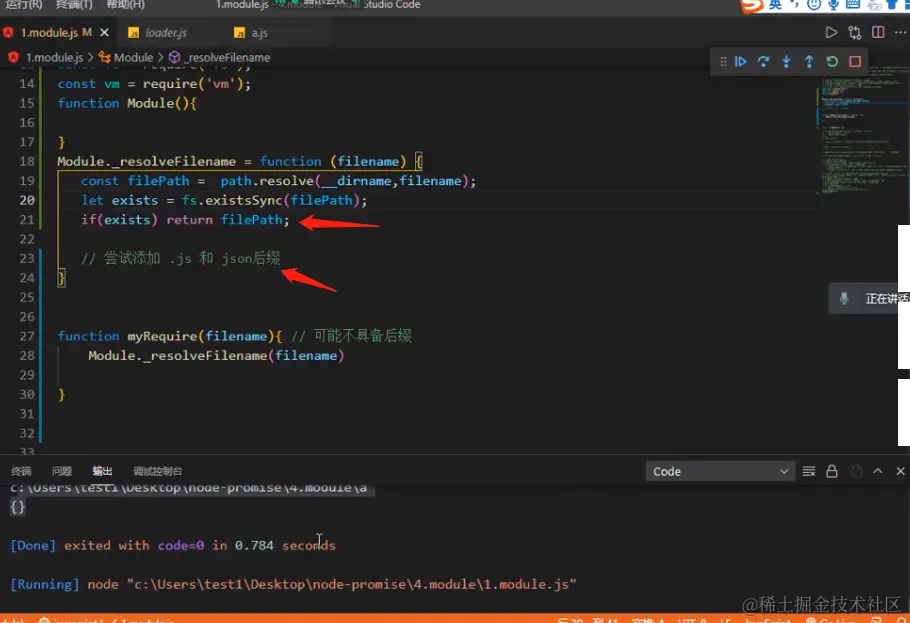Open output log in editor icon
Screen dimensions: 910x623
point(856,471)
